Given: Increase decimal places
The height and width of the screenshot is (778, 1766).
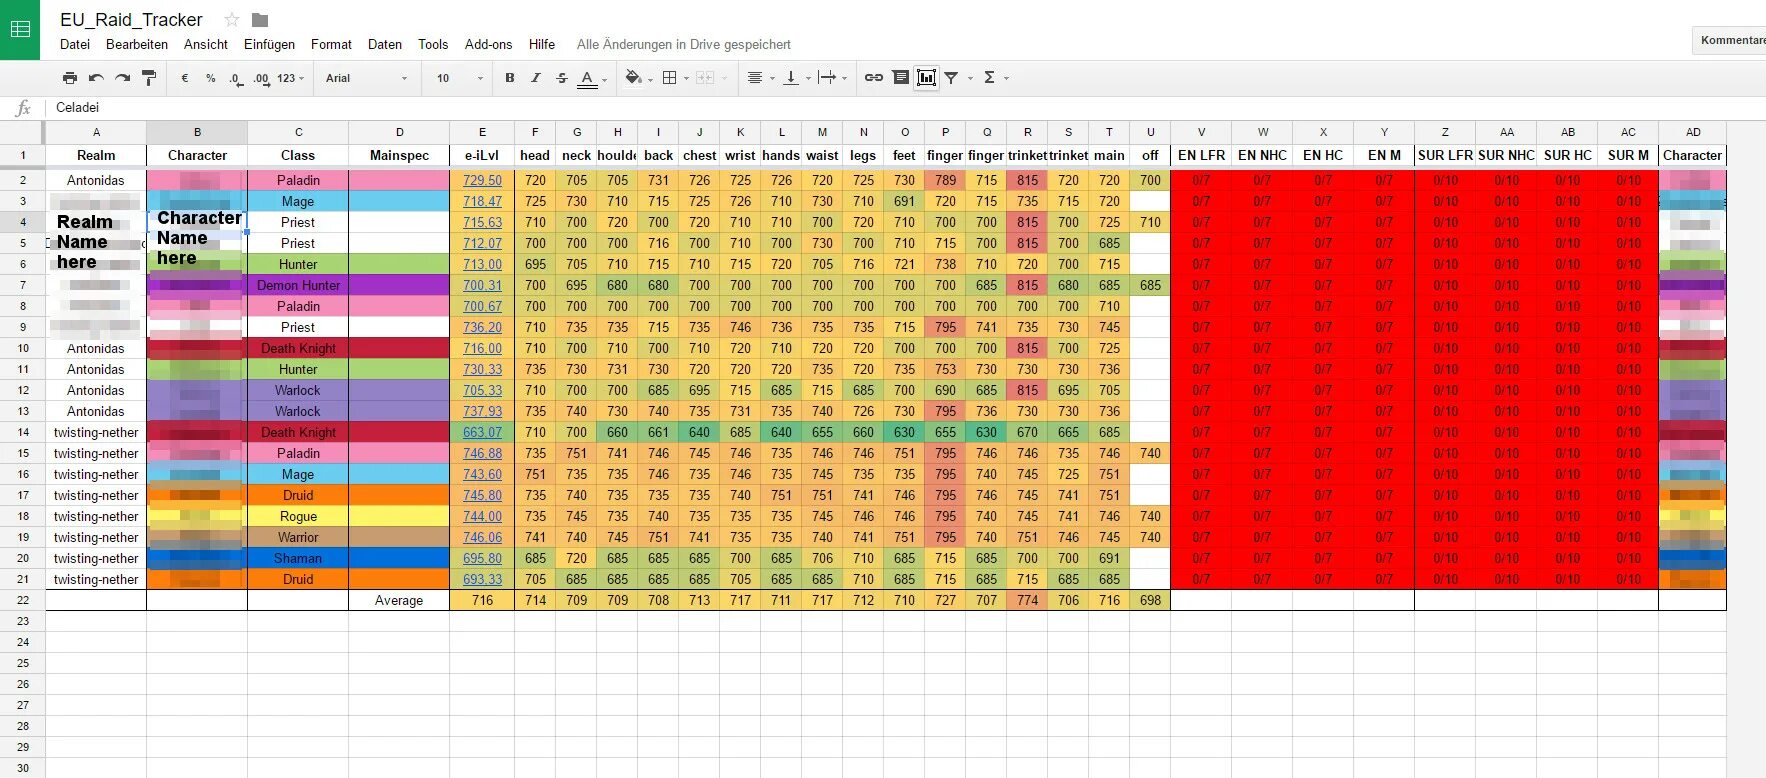Looking at the screenshot, I should pyautogui.click(x=261, y=78).
